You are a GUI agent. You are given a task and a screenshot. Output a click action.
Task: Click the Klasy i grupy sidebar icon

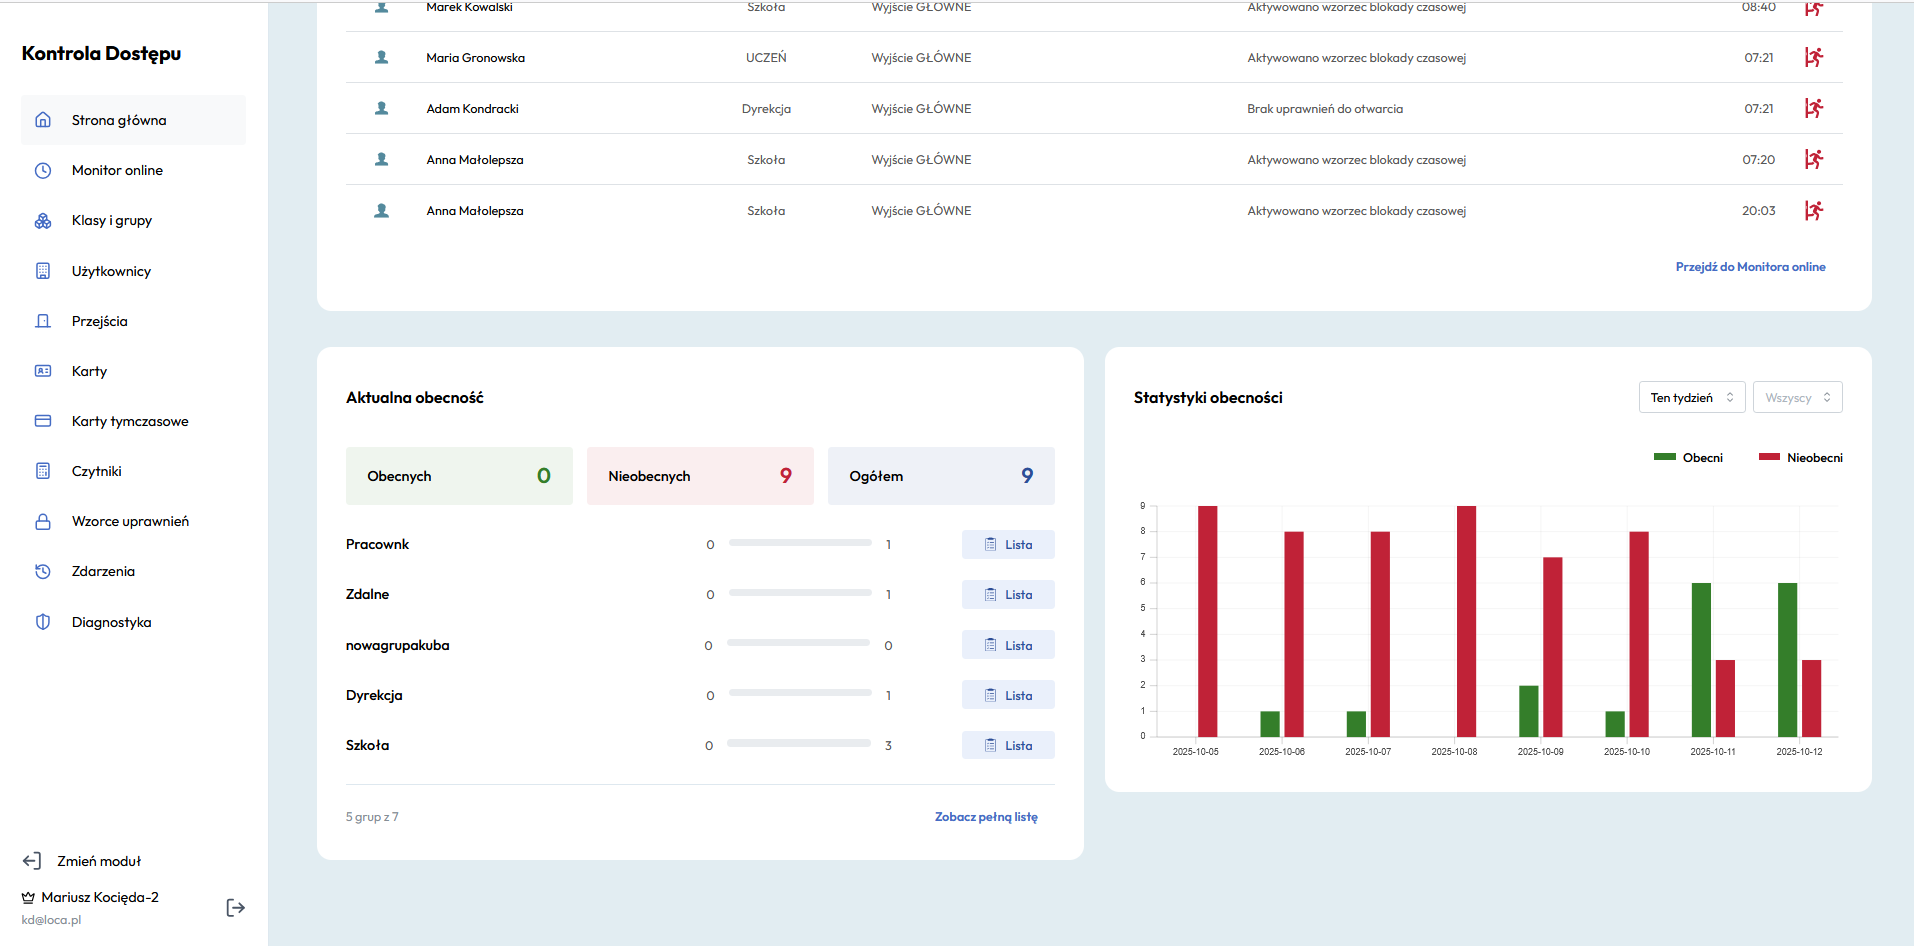pos(43,221)
